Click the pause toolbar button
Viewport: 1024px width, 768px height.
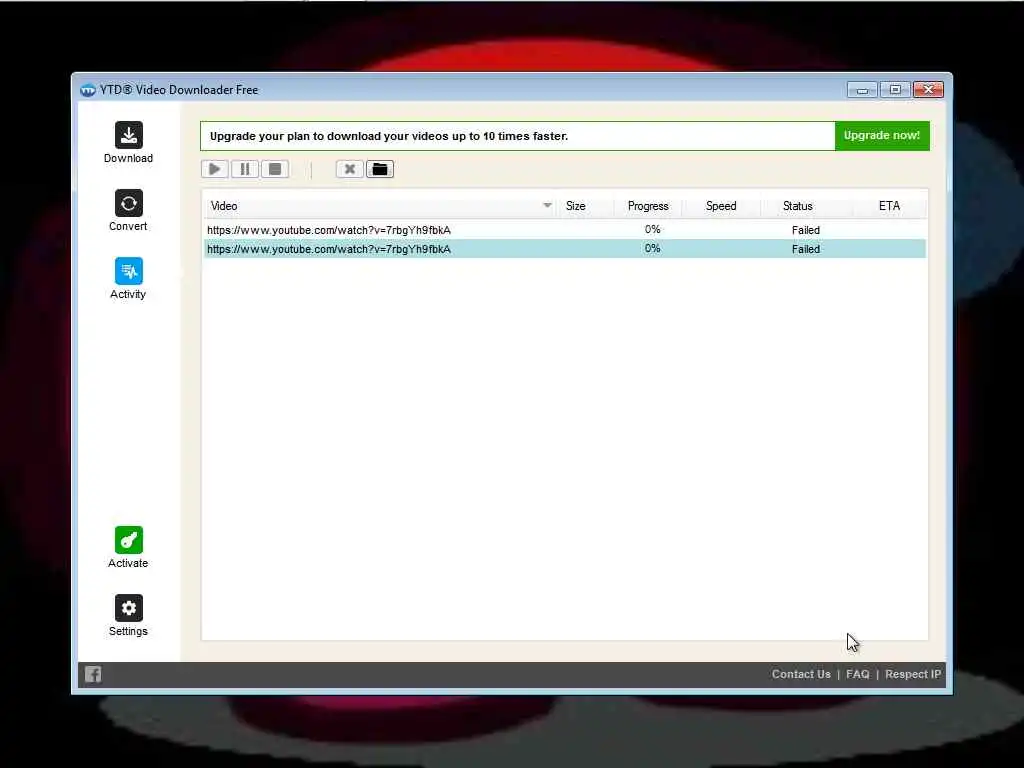pos(245,169)
